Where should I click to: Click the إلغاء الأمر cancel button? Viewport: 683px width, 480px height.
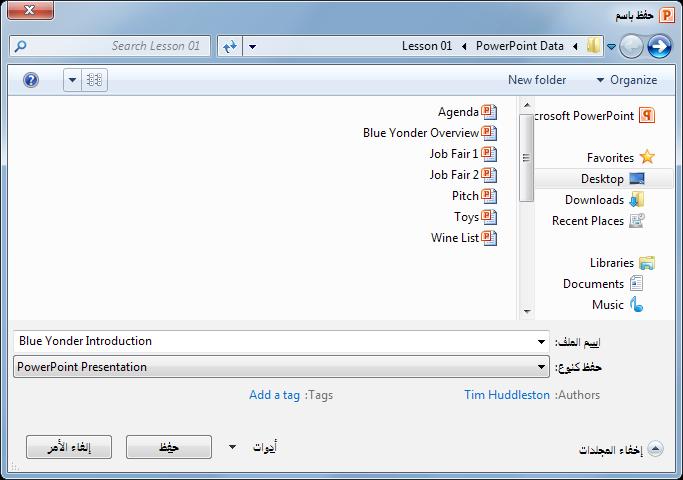[69, 447]
